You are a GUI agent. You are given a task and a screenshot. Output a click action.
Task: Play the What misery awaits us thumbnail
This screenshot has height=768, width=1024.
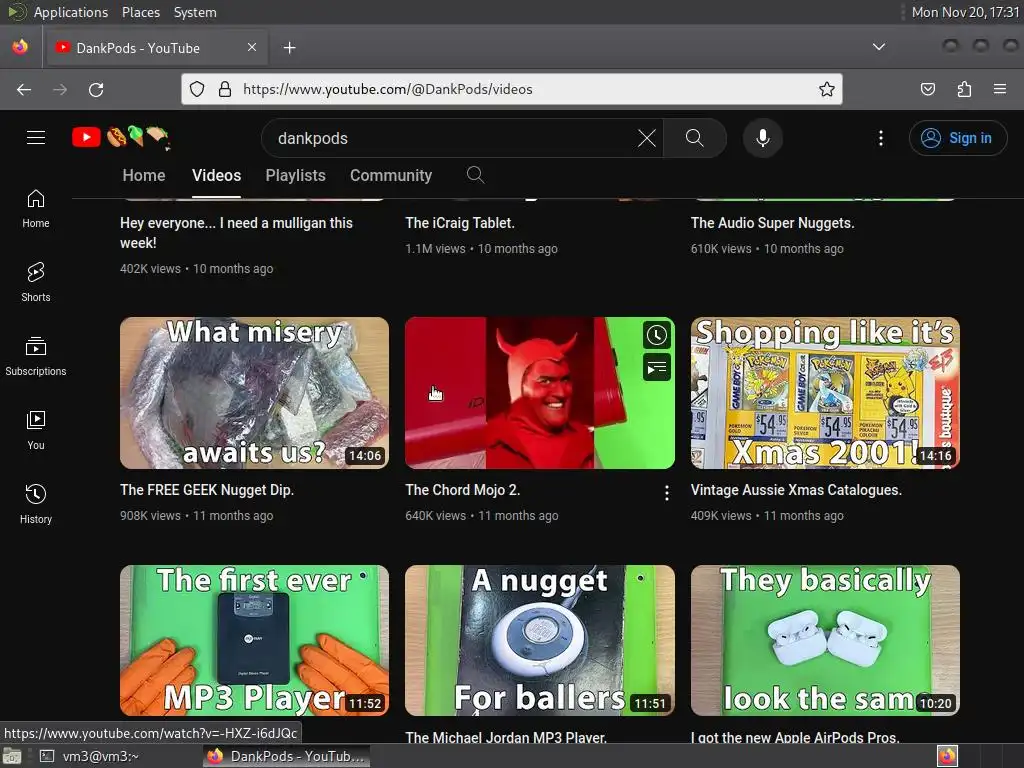(x=255, y=393)
